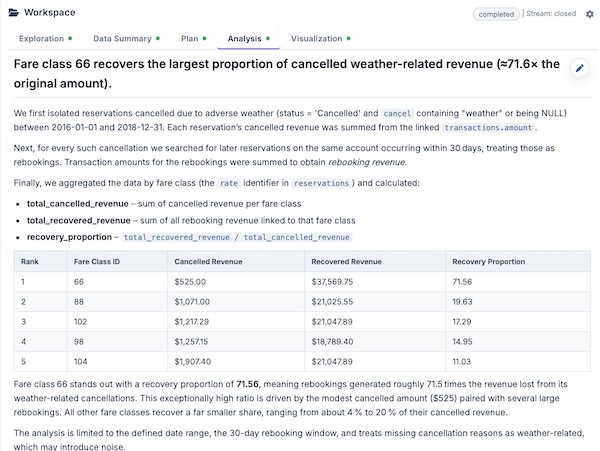Click the Recovery Proportion column header
The height and width of the screenshot is (451, 600).
point(488,262)
